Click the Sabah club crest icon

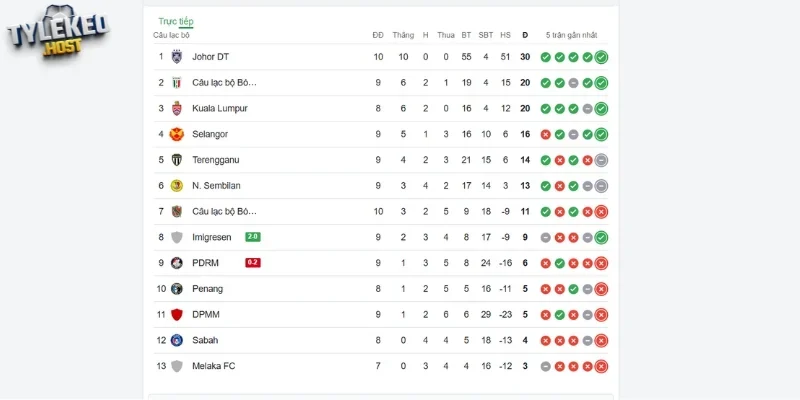click(x=177, y=340)
